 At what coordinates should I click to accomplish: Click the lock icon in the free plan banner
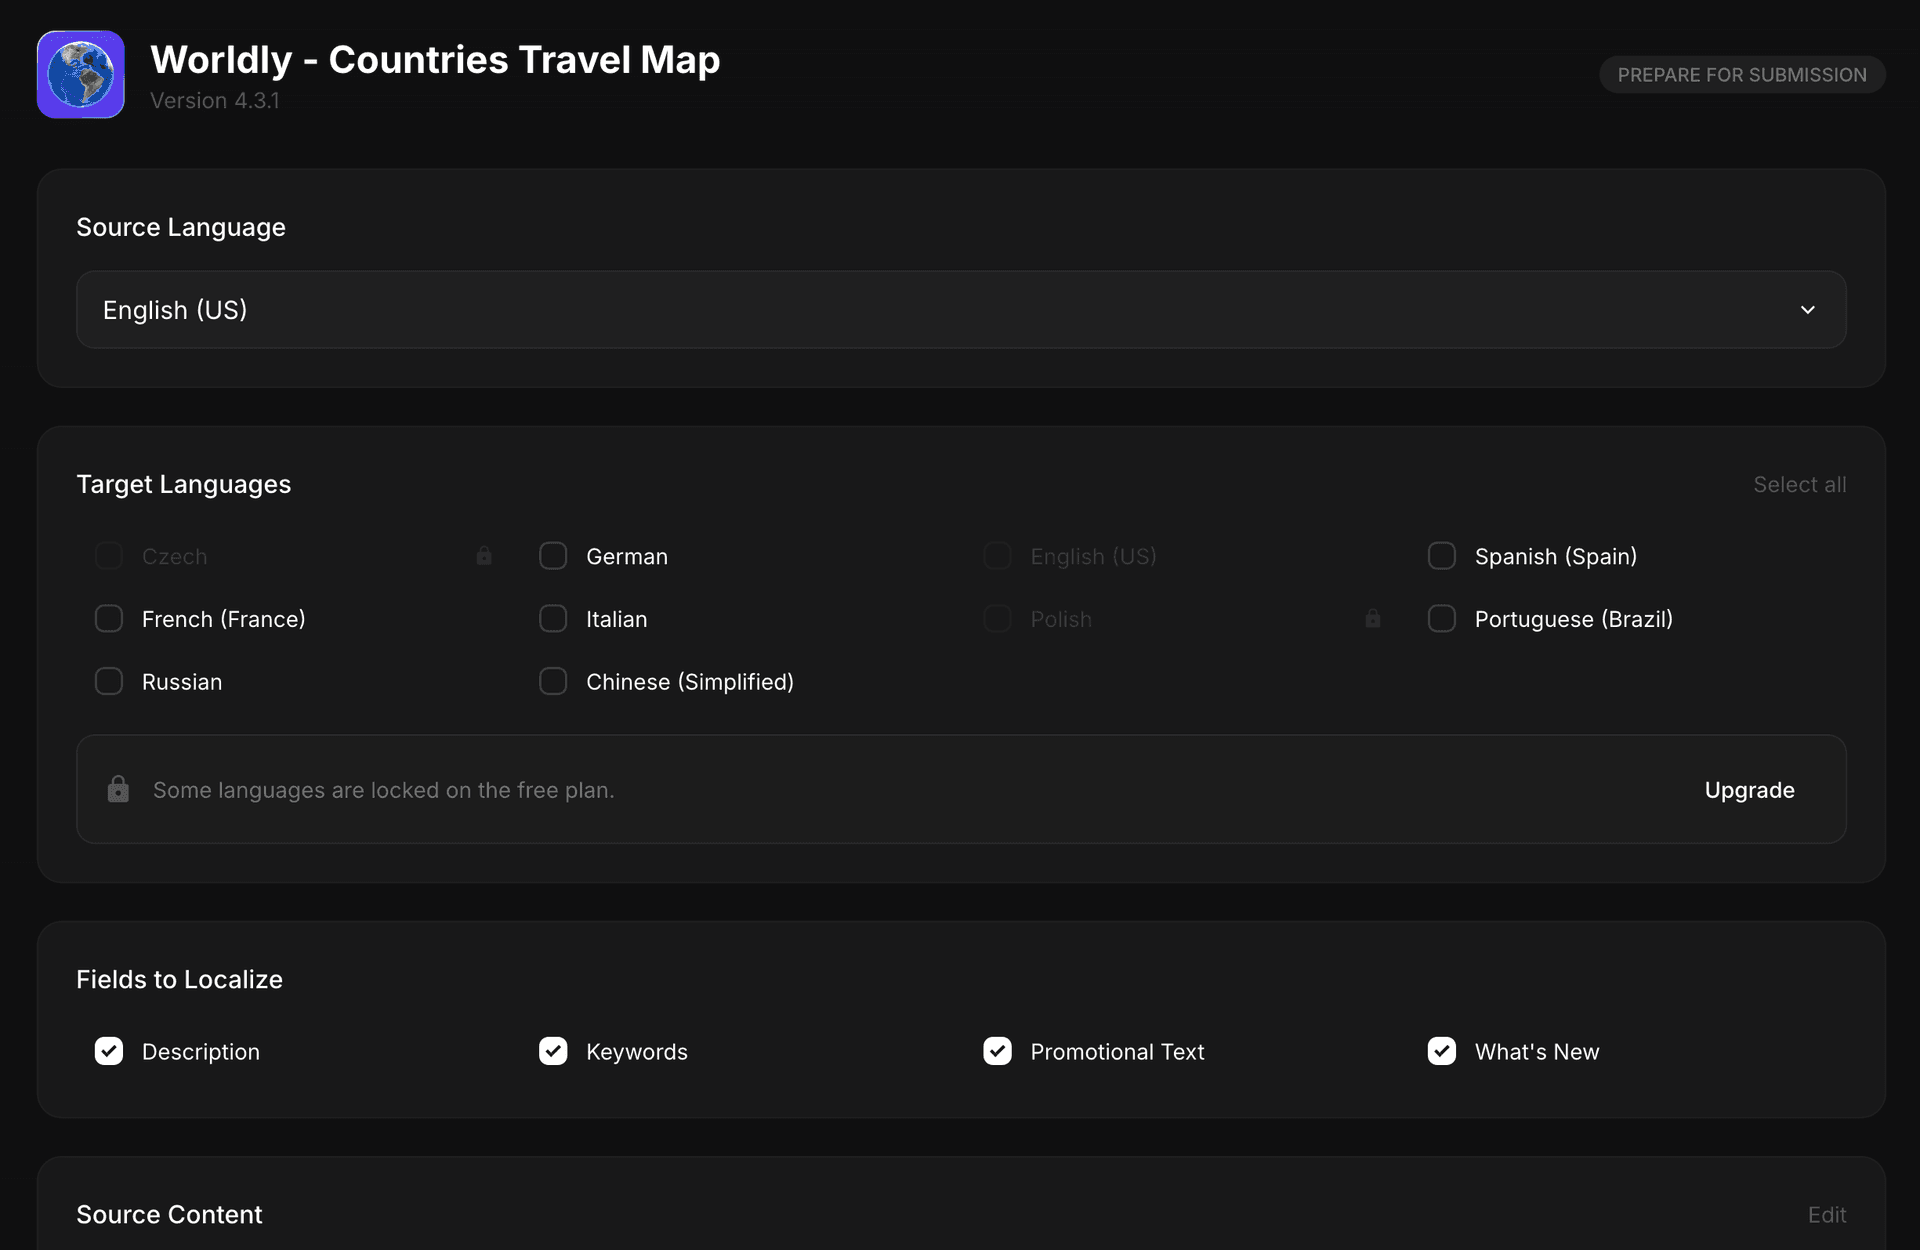(118, 789)
